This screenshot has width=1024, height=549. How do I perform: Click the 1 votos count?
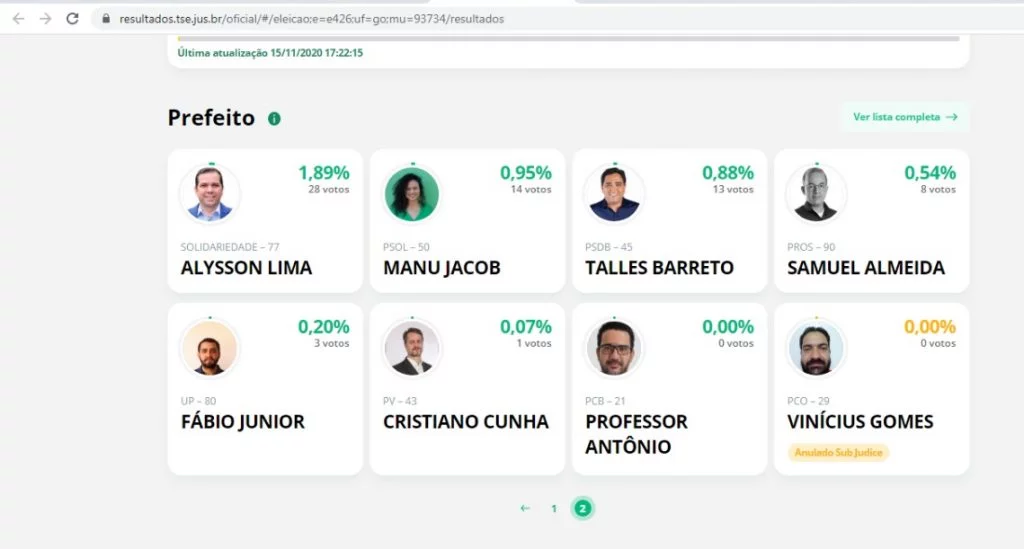click(x=534, y=343)
